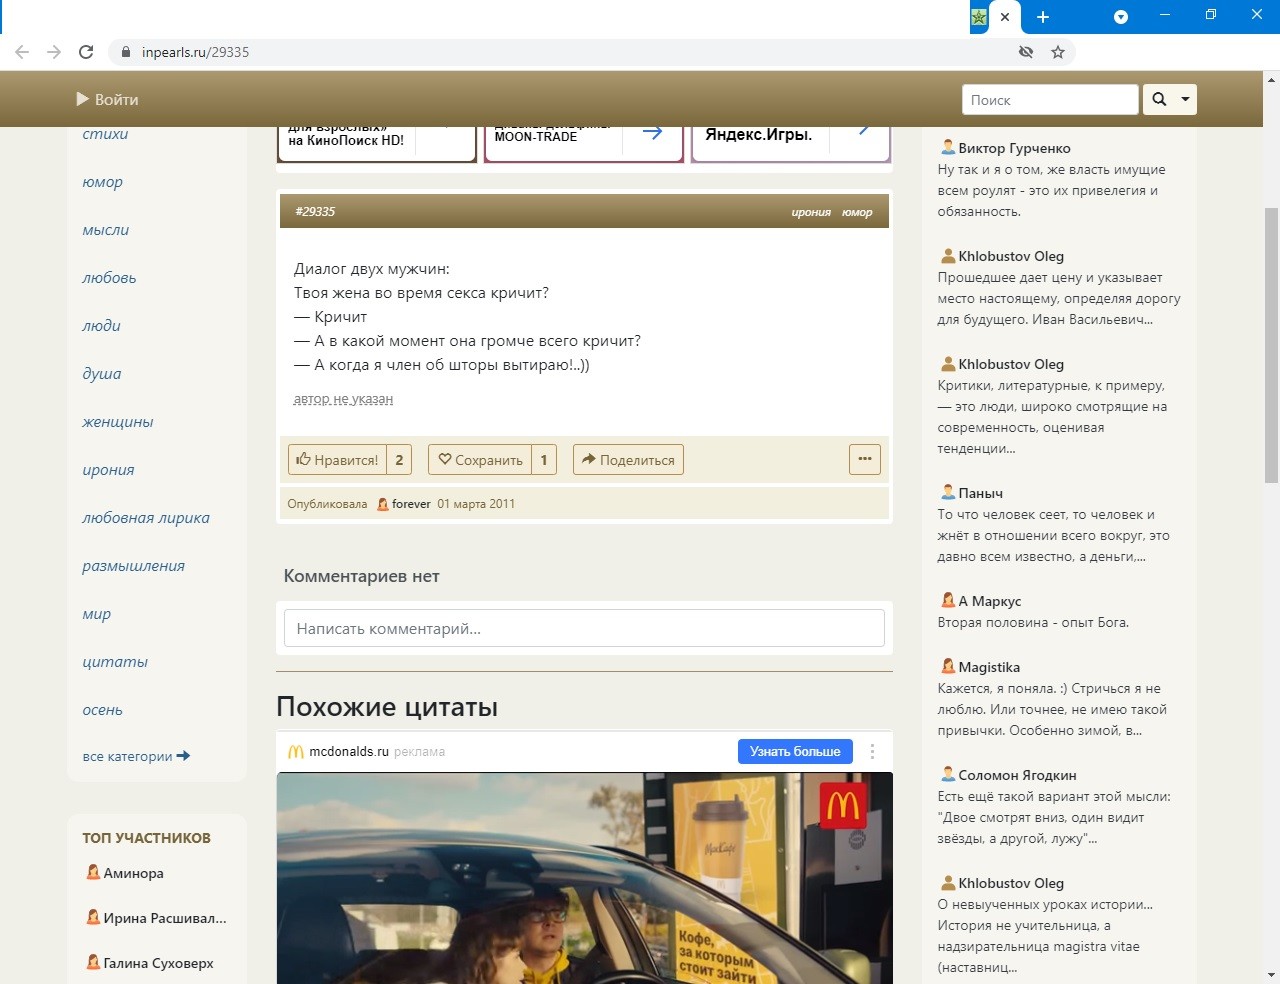Like the quote with the Нравится! button
This screenshot has width=1280, height=984.
coord(337,460)
